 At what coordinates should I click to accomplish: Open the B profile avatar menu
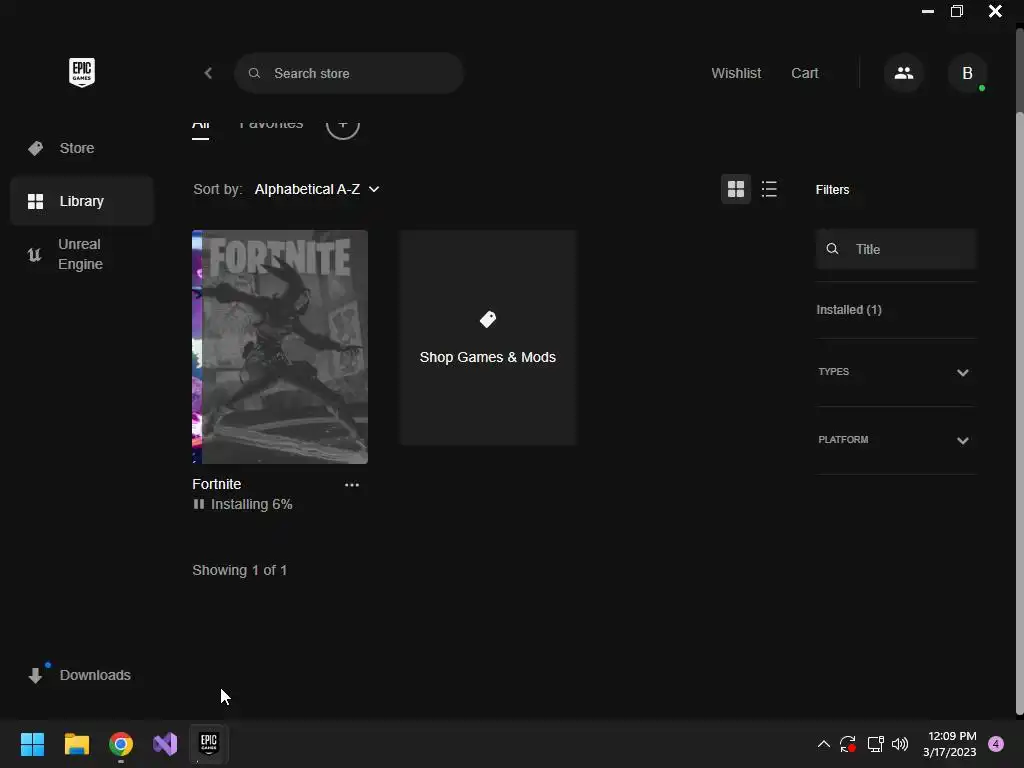pos(967,73)
